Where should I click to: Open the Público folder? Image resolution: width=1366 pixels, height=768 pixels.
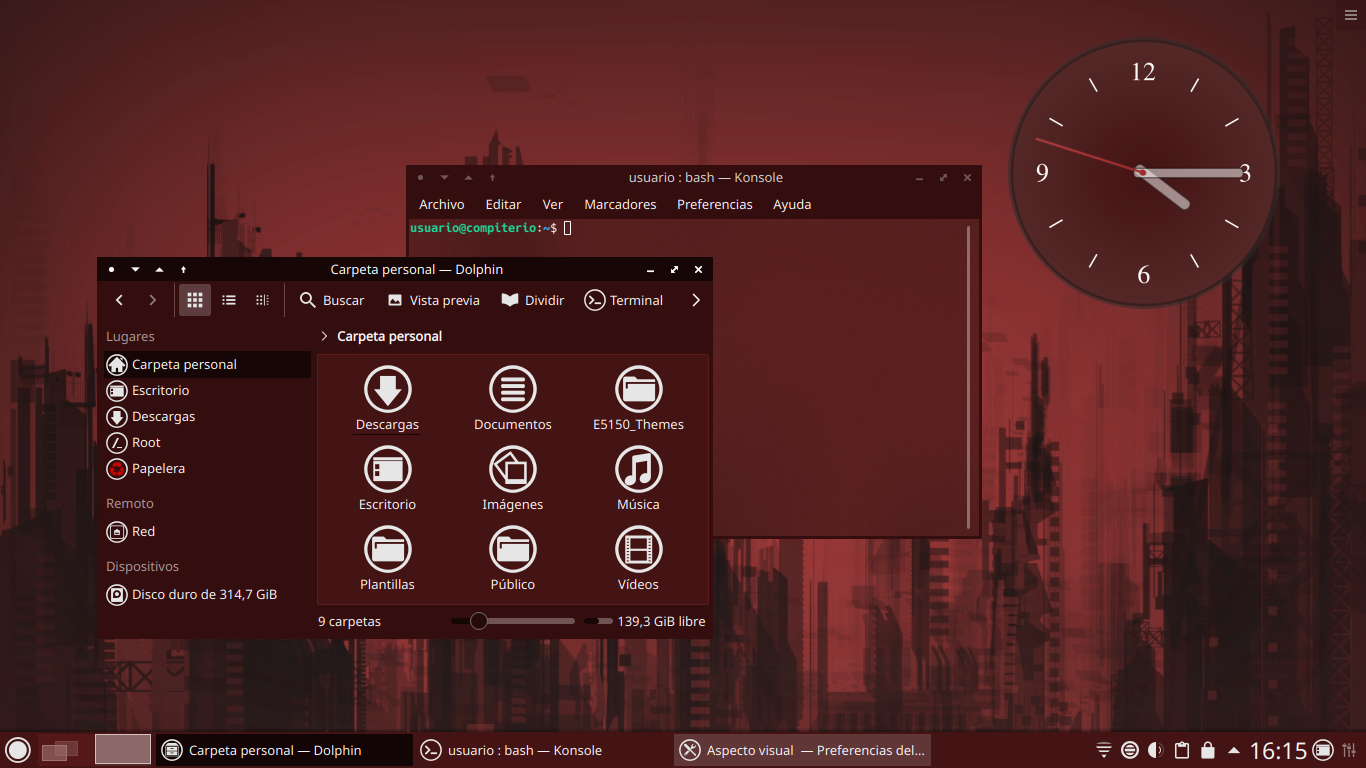tap(513, 559)
